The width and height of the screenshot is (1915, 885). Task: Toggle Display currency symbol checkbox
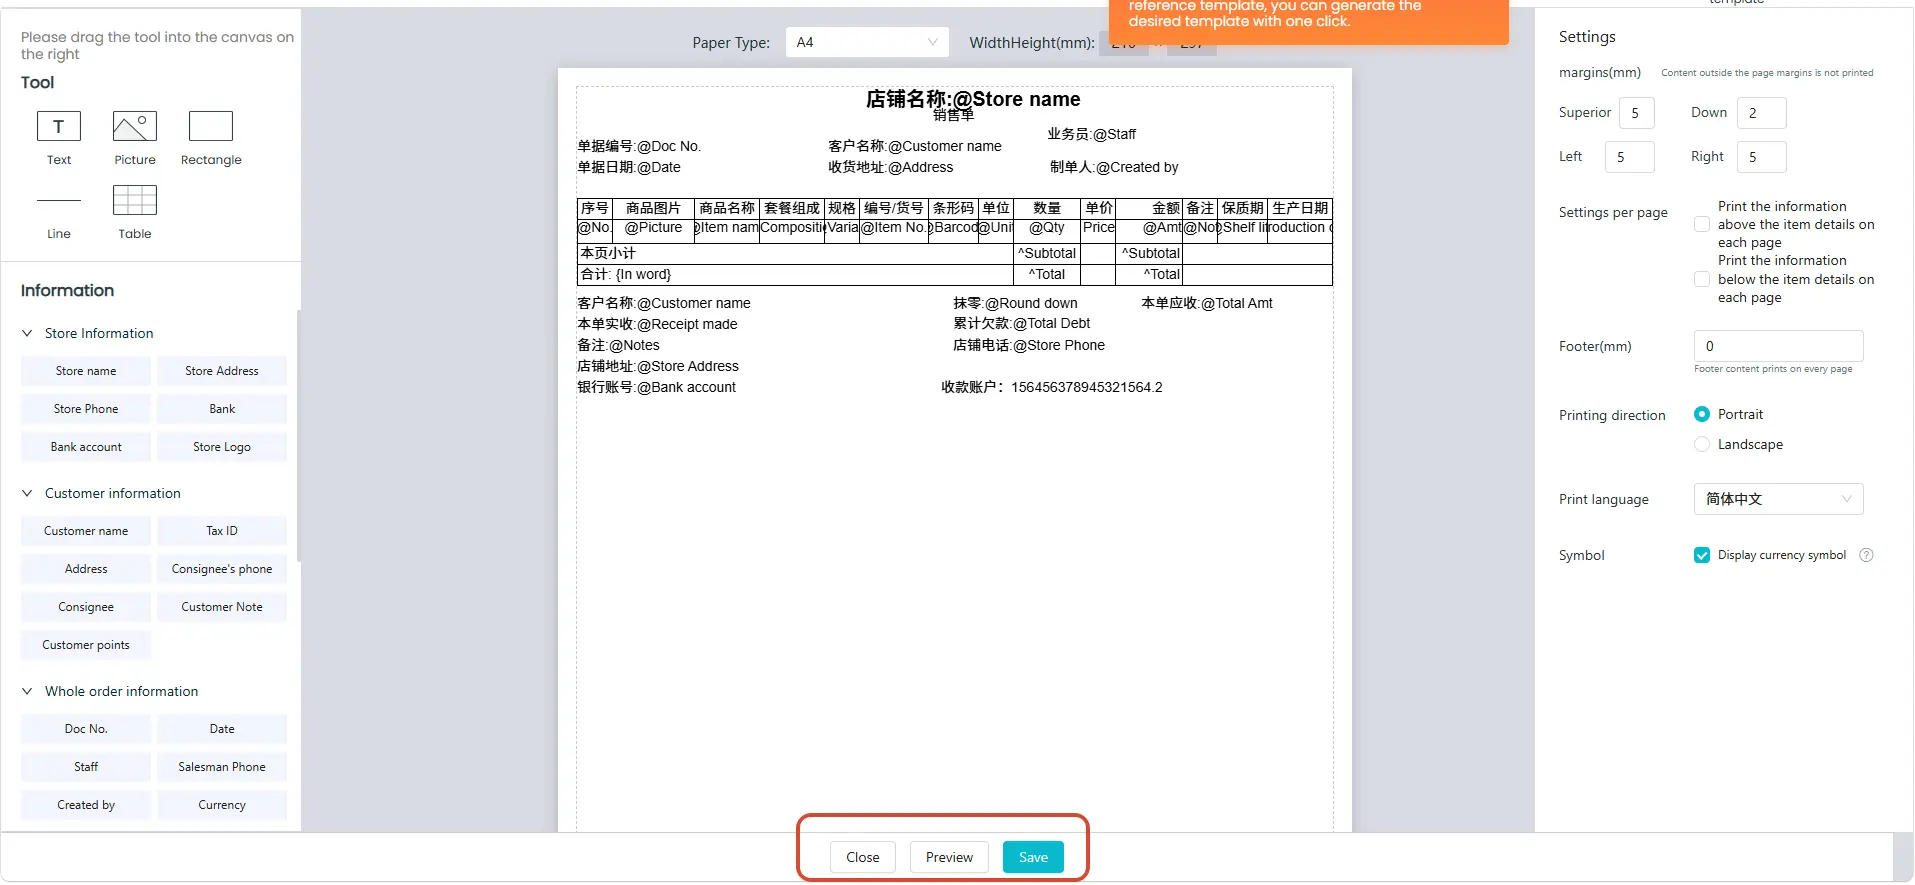click(1702, 555)
